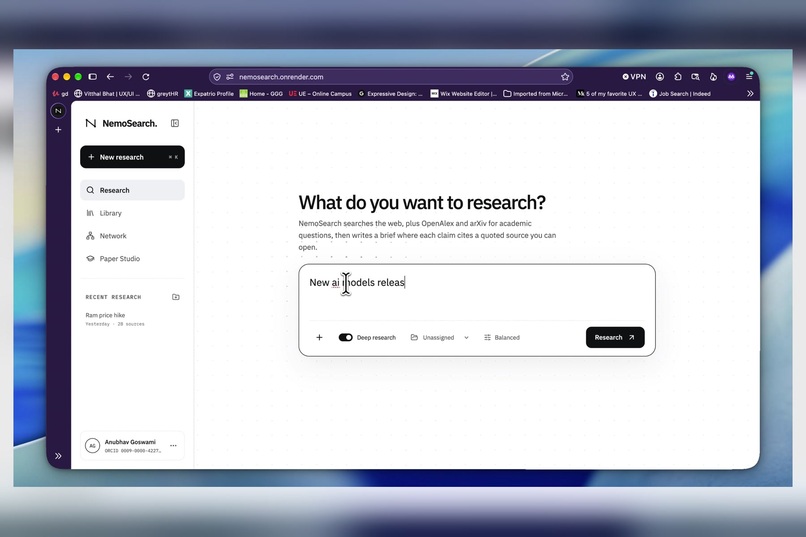
Task: Click the purple avatar in toolbar
Action: click(x=731, y=77)
